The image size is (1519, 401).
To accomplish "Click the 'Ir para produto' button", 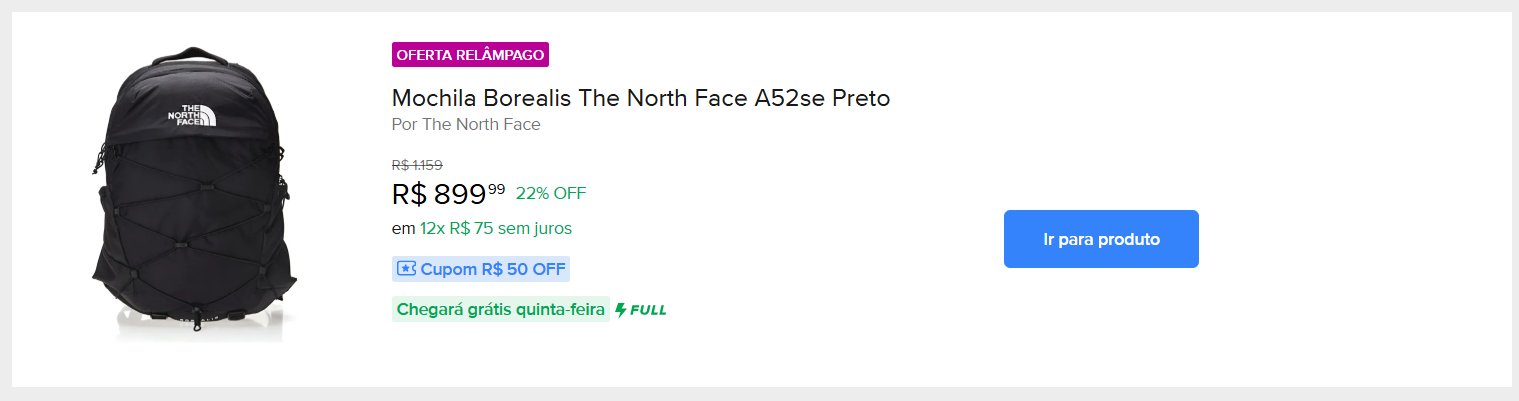I will pyautogui.click(x=1101, y=239).
